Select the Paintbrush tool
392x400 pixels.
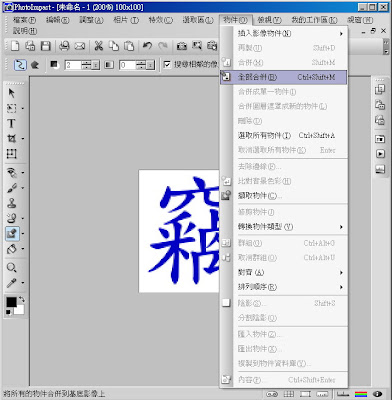pyautogui.click(x=12, y=188)
